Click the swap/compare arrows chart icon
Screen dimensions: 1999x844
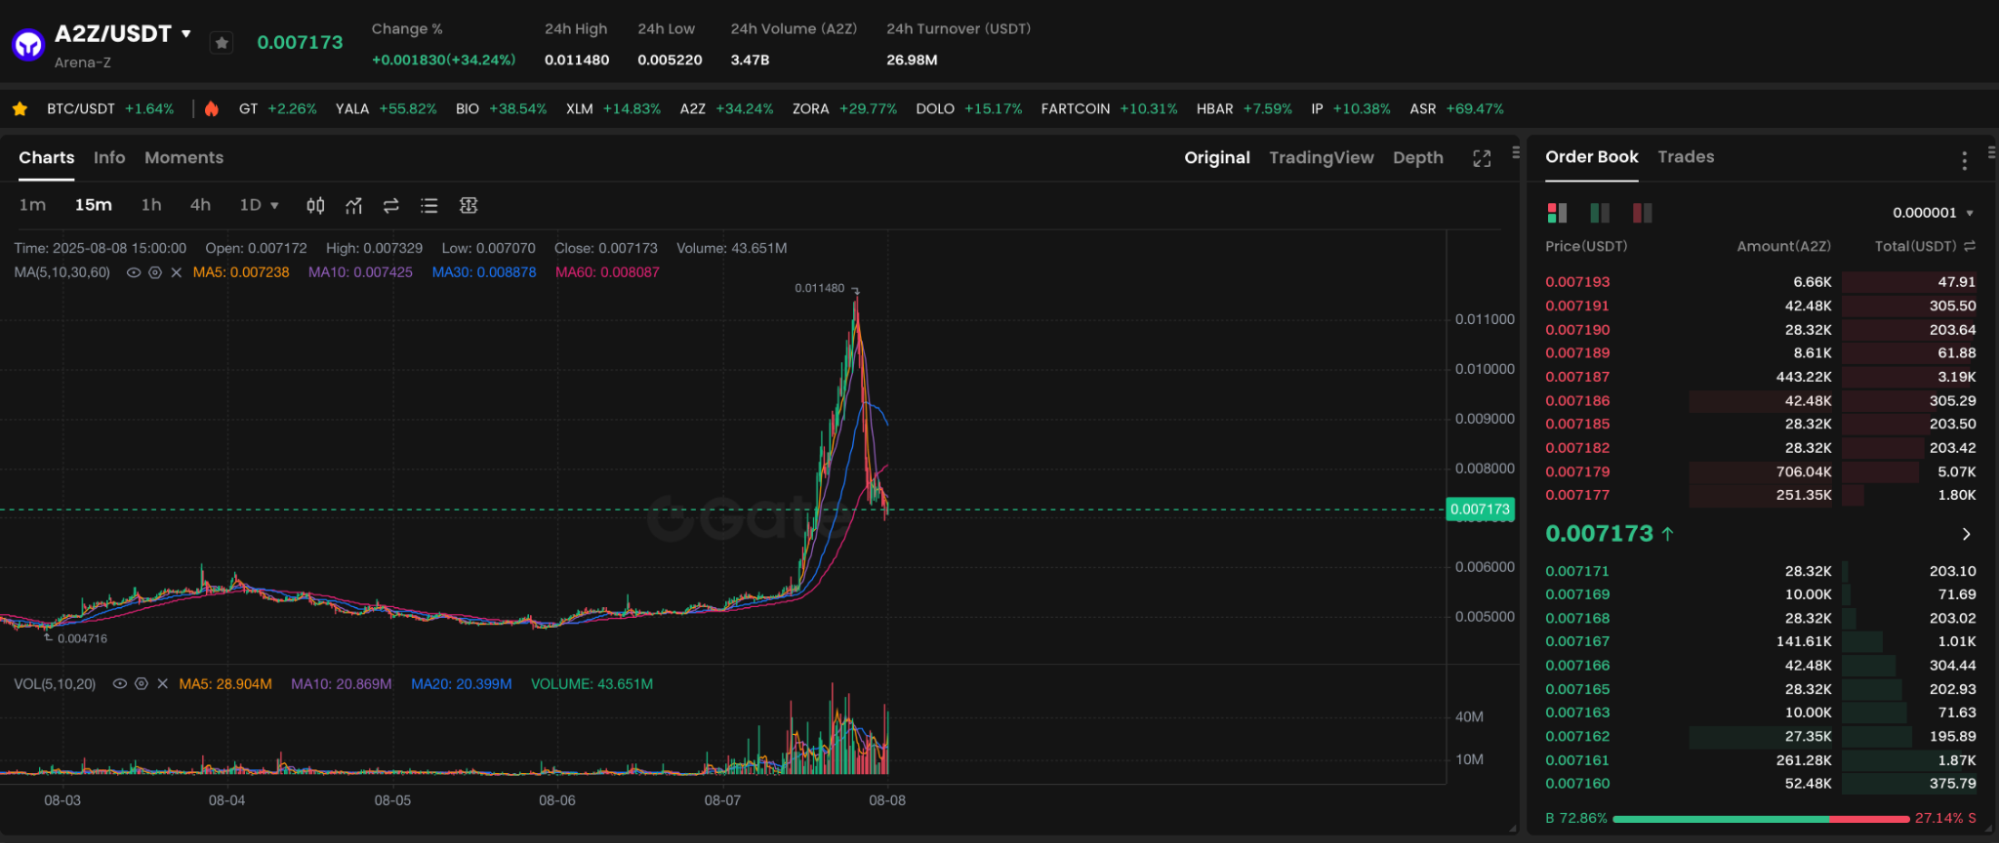point(391,206)
